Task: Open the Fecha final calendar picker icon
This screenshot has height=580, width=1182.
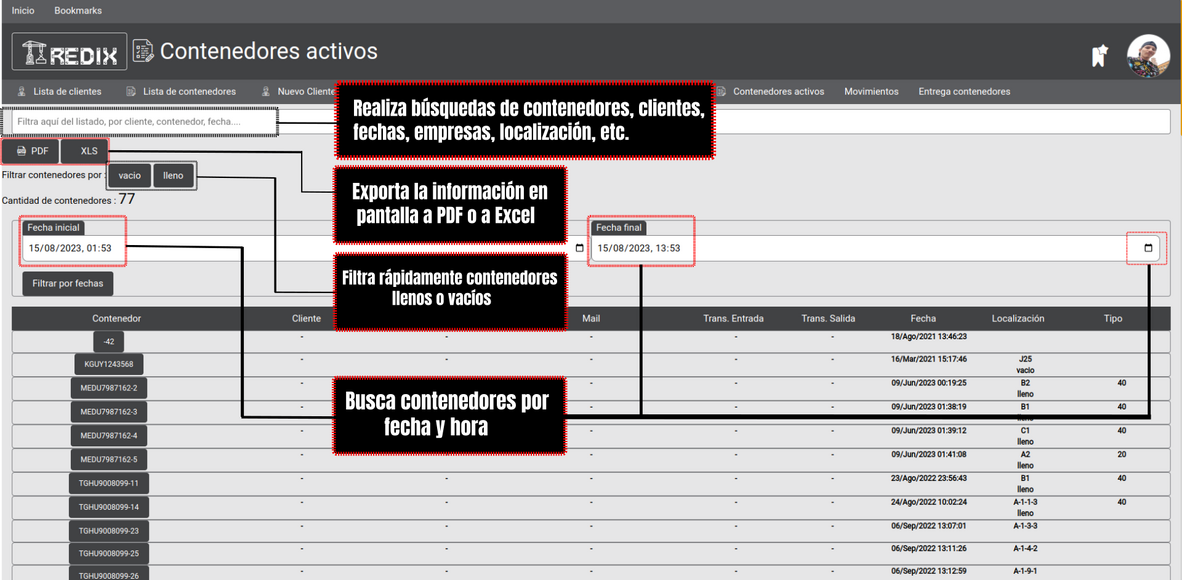Action: [1148, 248]
